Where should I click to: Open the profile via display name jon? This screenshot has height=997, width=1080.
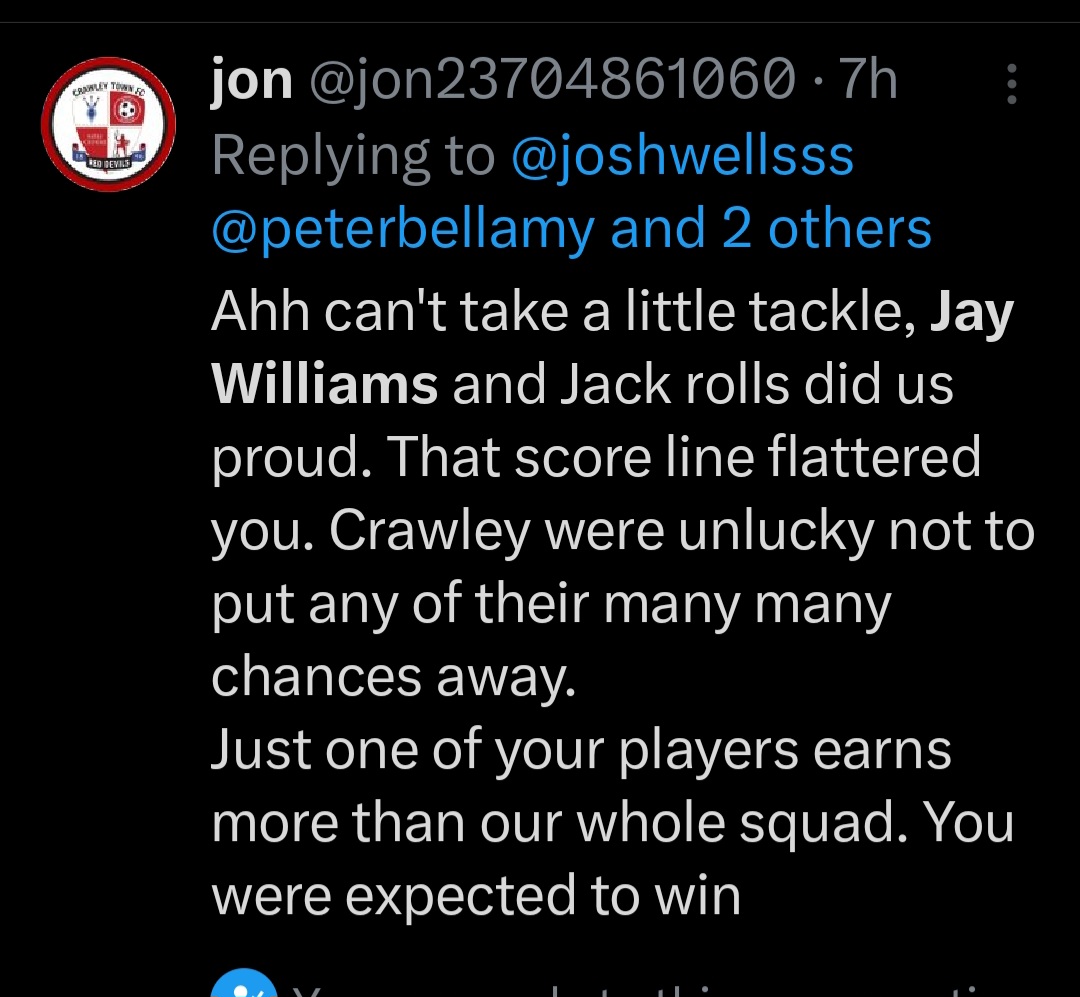point(251,81)
